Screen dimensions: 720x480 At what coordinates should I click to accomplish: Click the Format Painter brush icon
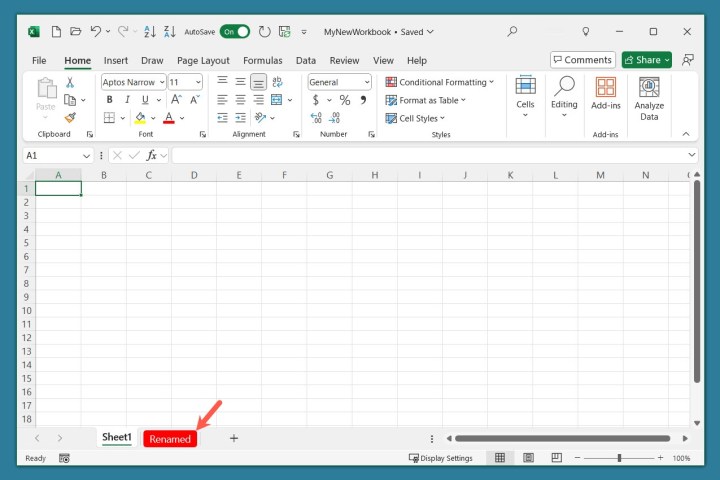70,118
